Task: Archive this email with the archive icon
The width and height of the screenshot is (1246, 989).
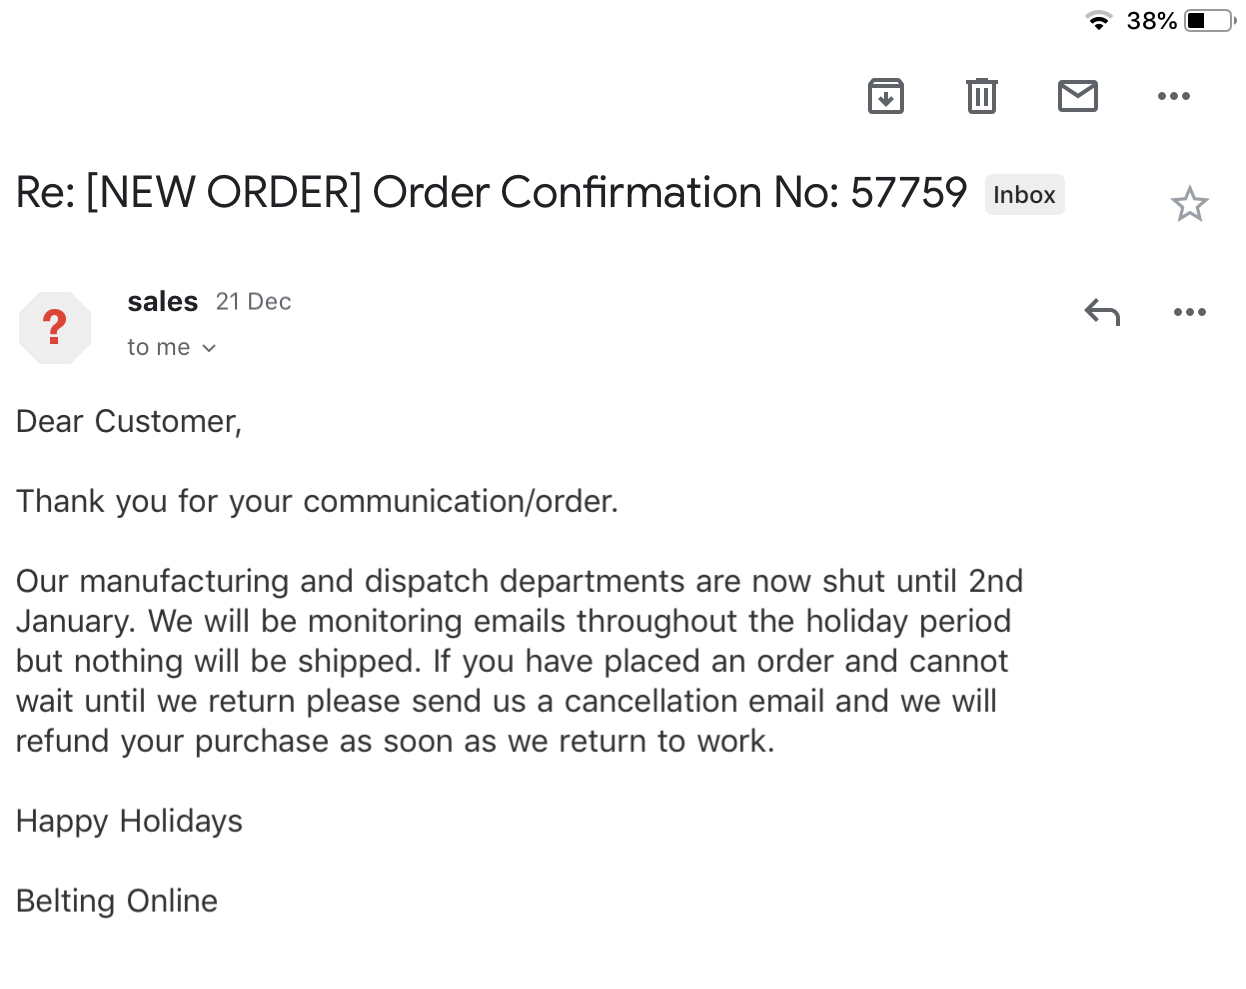Action: tap(885, 96)
